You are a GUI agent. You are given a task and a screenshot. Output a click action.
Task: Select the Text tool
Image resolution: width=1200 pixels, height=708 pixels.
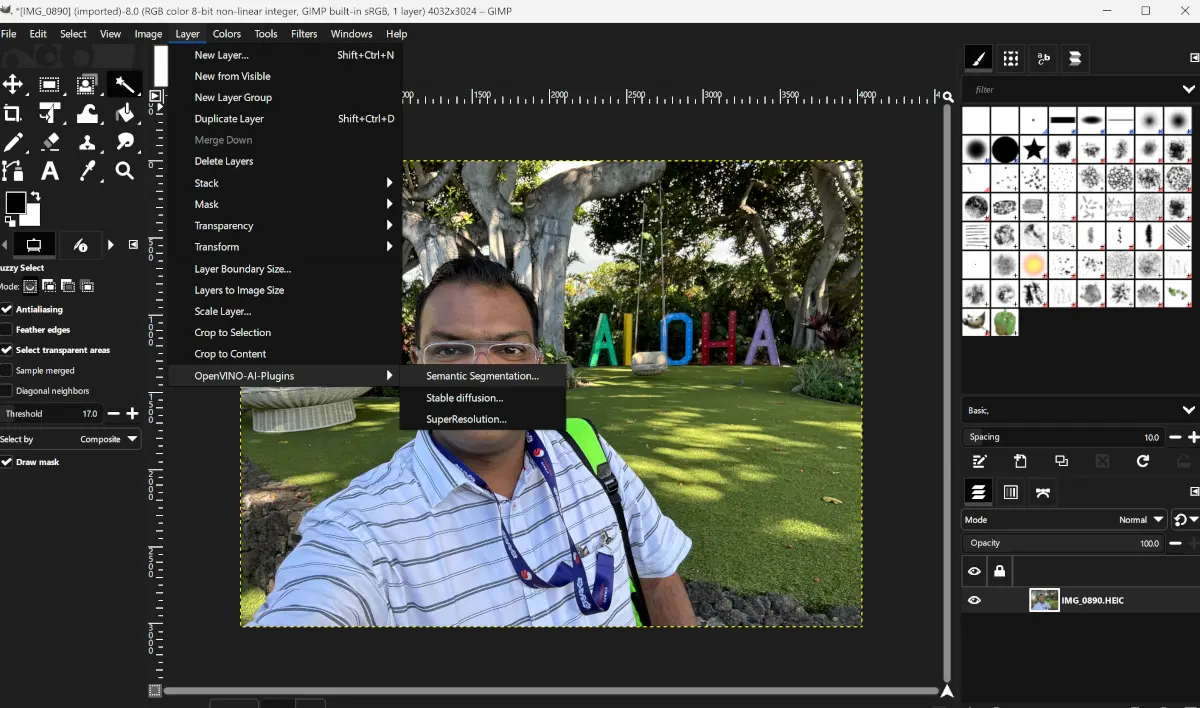(x=50, y=171)
